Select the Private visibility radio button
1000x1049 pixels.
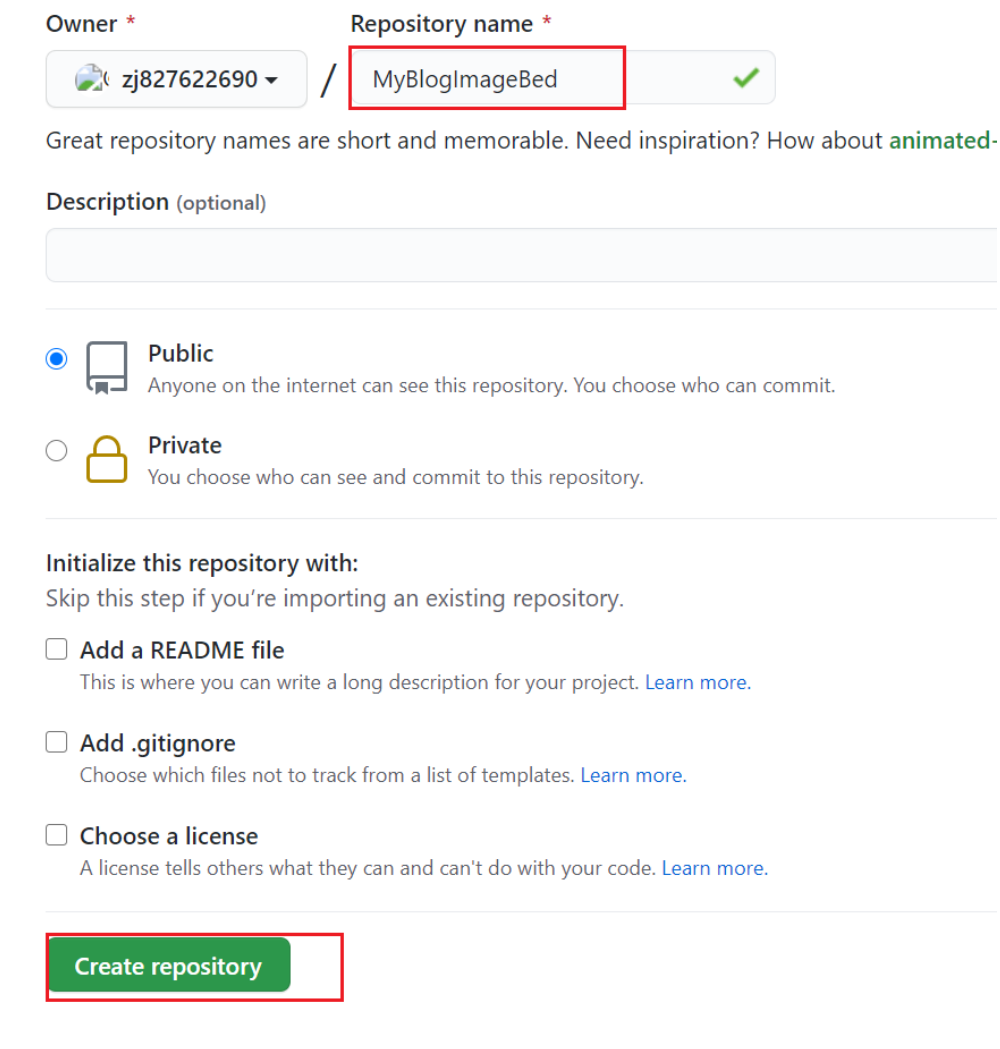pyautogui.click(x=56, y=450)
